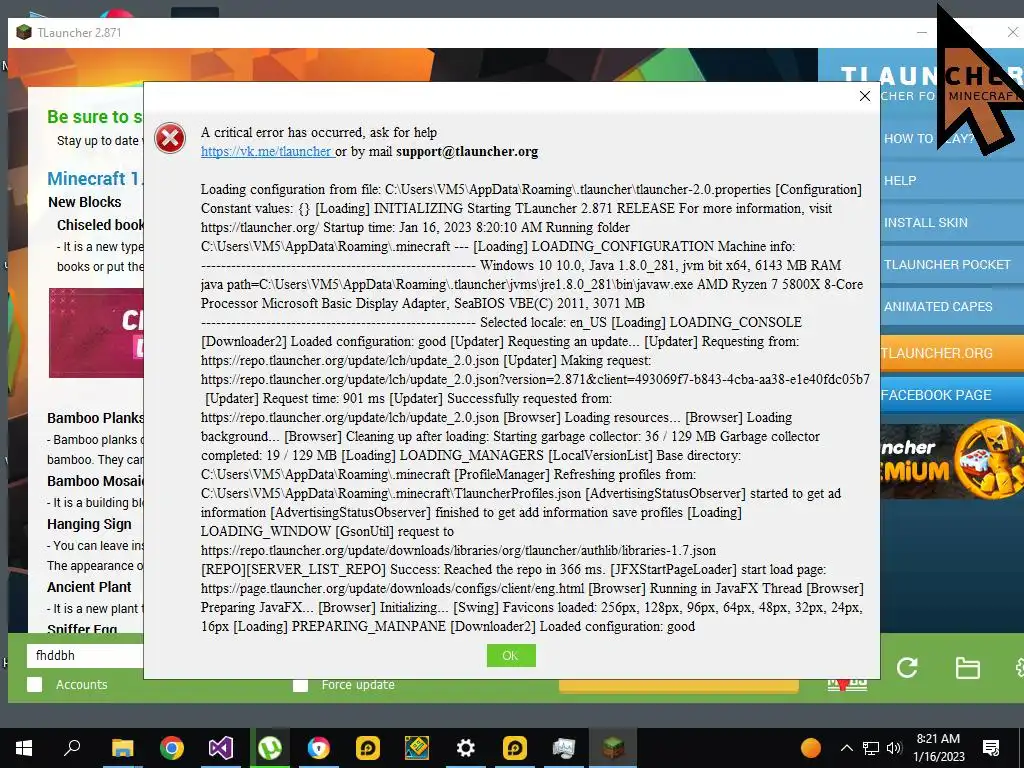Image resolution: width=1024 pixels, height=768 pixels.
Task: Click the orange circle tray icon
Action: tap(810, 748)
